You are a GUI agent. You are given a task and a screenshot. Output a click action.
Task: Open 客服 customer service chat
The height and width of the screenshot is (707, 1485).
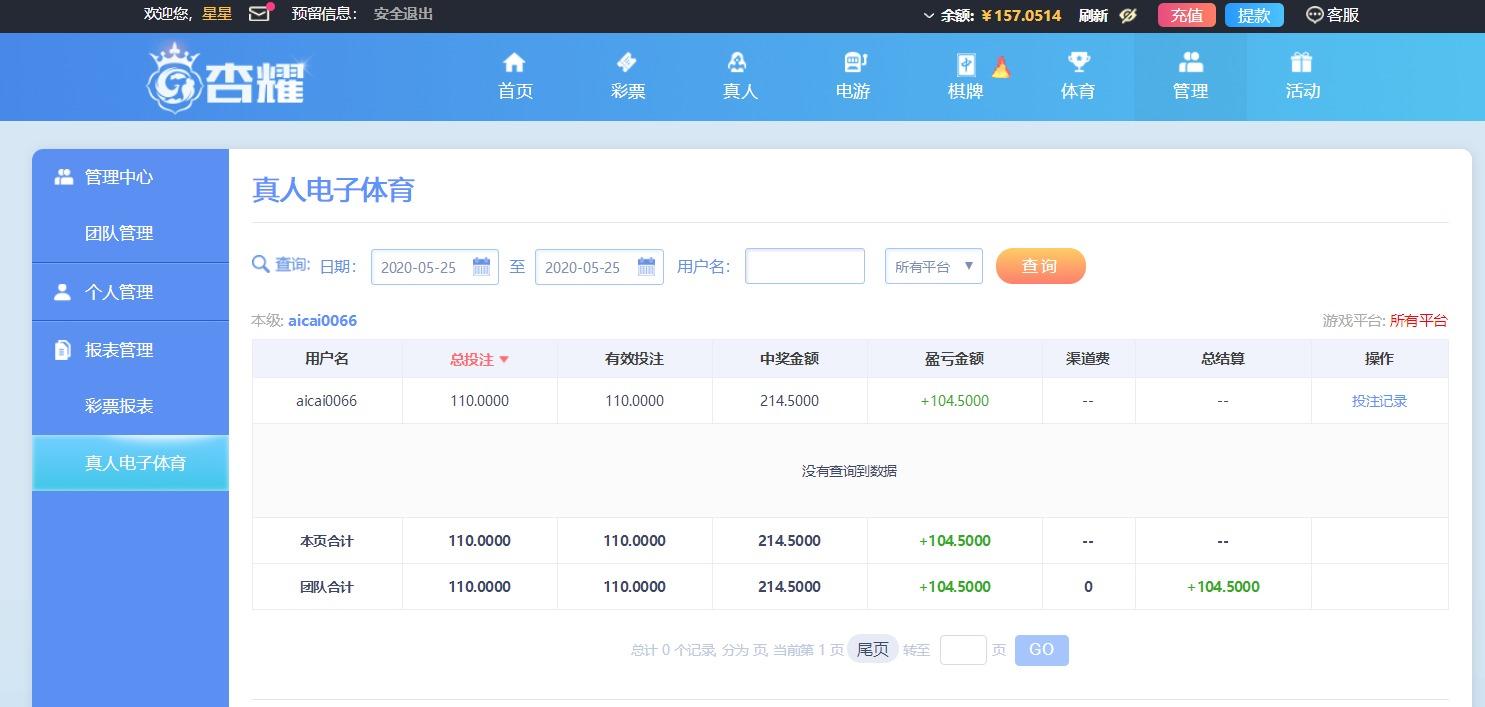1333,15
